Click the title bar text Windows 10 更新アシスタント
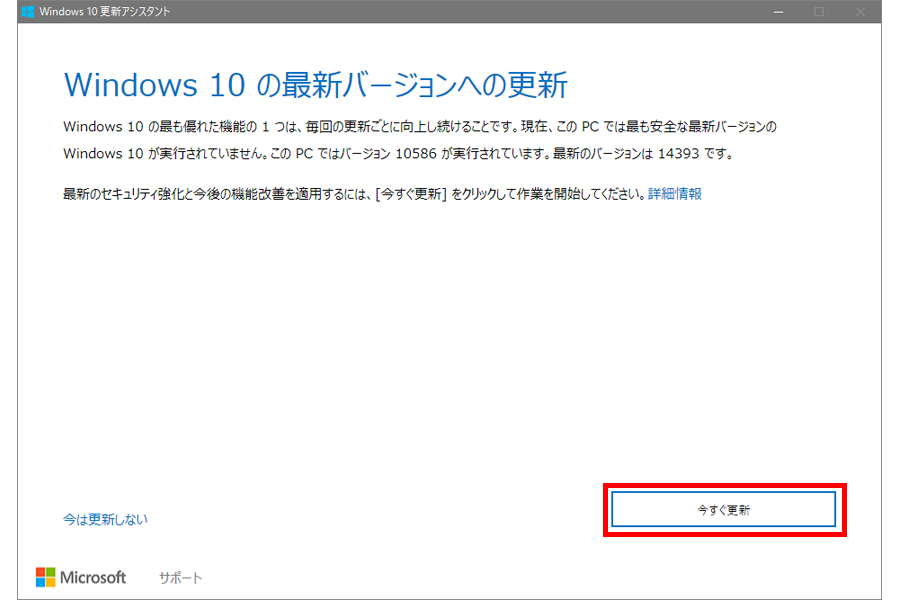 click(104, 11)
